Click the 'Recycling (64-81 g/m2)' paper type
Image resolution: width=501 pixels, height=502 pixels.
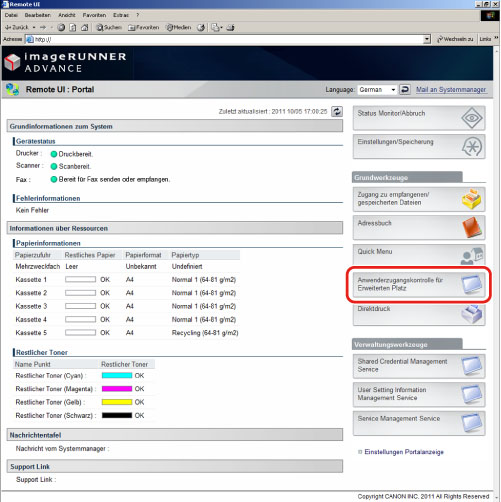tap(205, 333)
